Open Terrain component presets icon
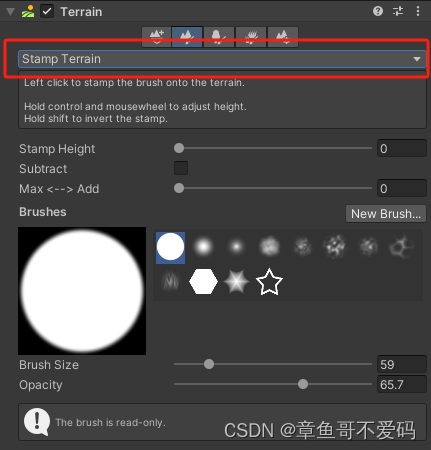This screenshot has width=431, height=450. pyautogui.click(x=398, y=11)
